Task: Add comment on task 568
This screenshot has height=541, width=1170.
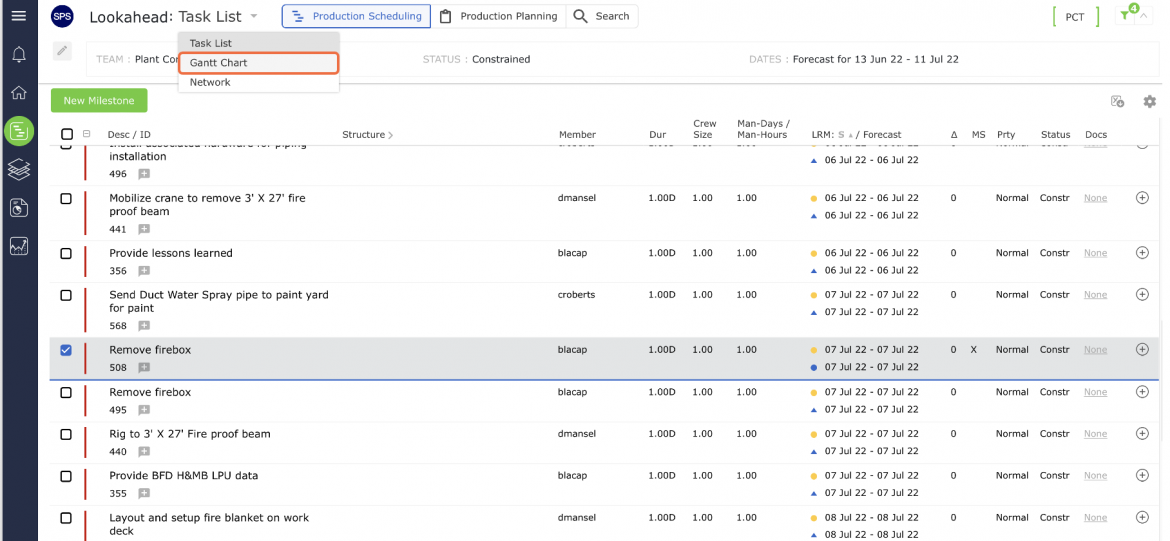Action: (x=143, y=326)
